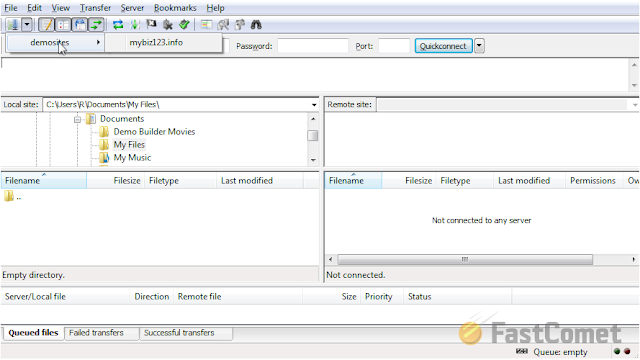Select the Demo Builder Movies folder
Screen dimensions: 640x360
click(x=154, y=132)
